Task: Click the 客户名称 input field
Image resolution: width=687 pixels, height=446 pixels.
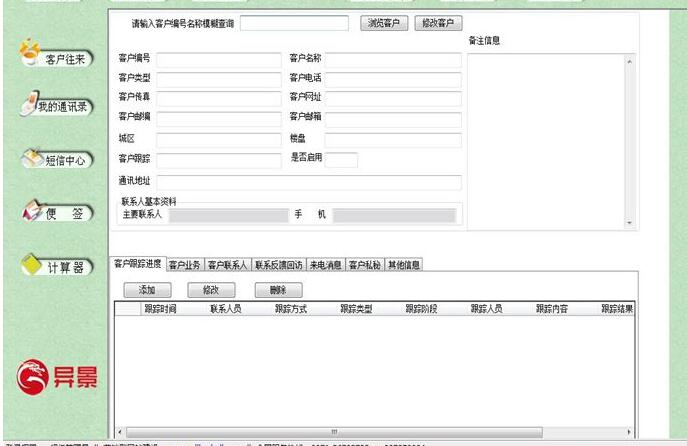Action: pos(393,60)
